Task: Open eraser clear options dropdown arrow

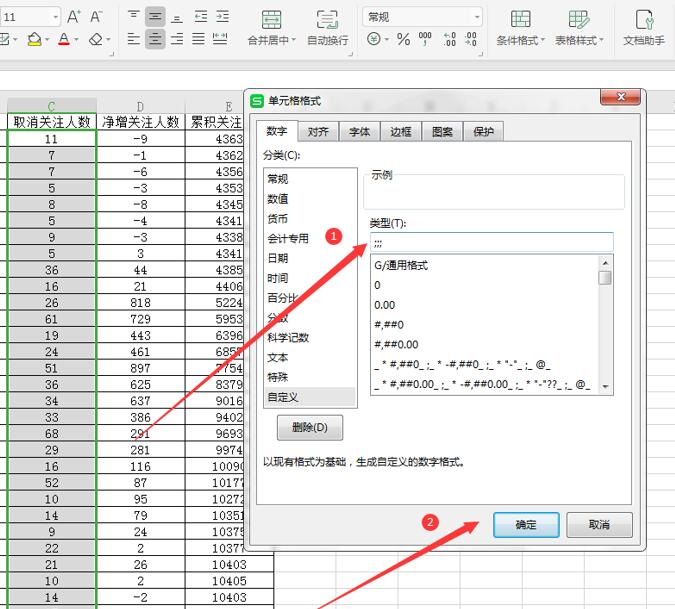Action: (108, 40)
